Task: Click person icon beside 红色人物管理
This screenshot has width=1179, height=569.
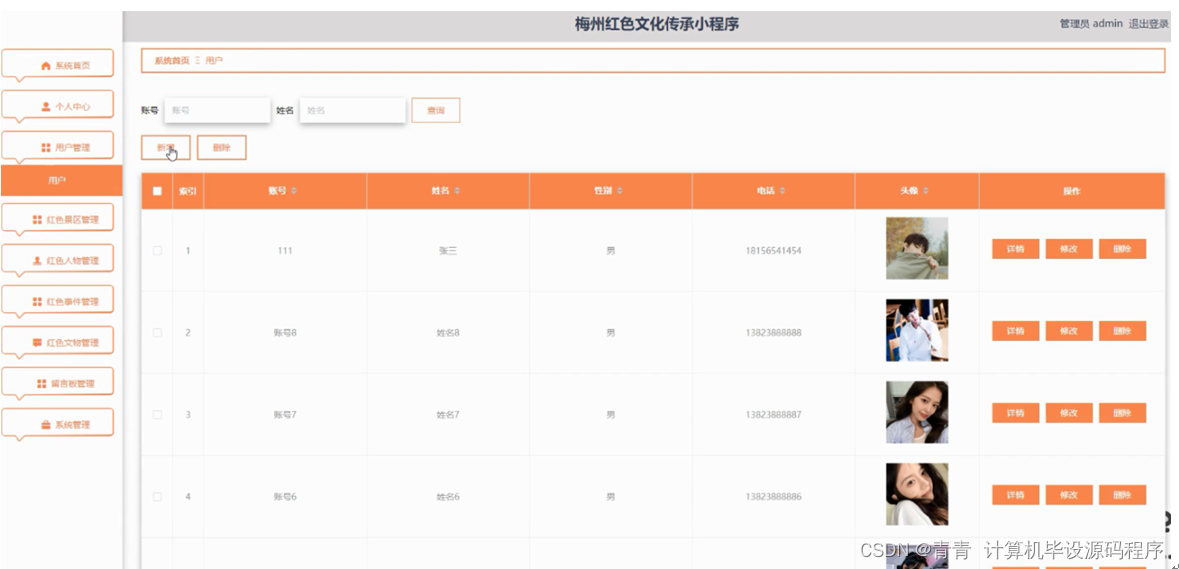Action: click(x=37, y=261)
